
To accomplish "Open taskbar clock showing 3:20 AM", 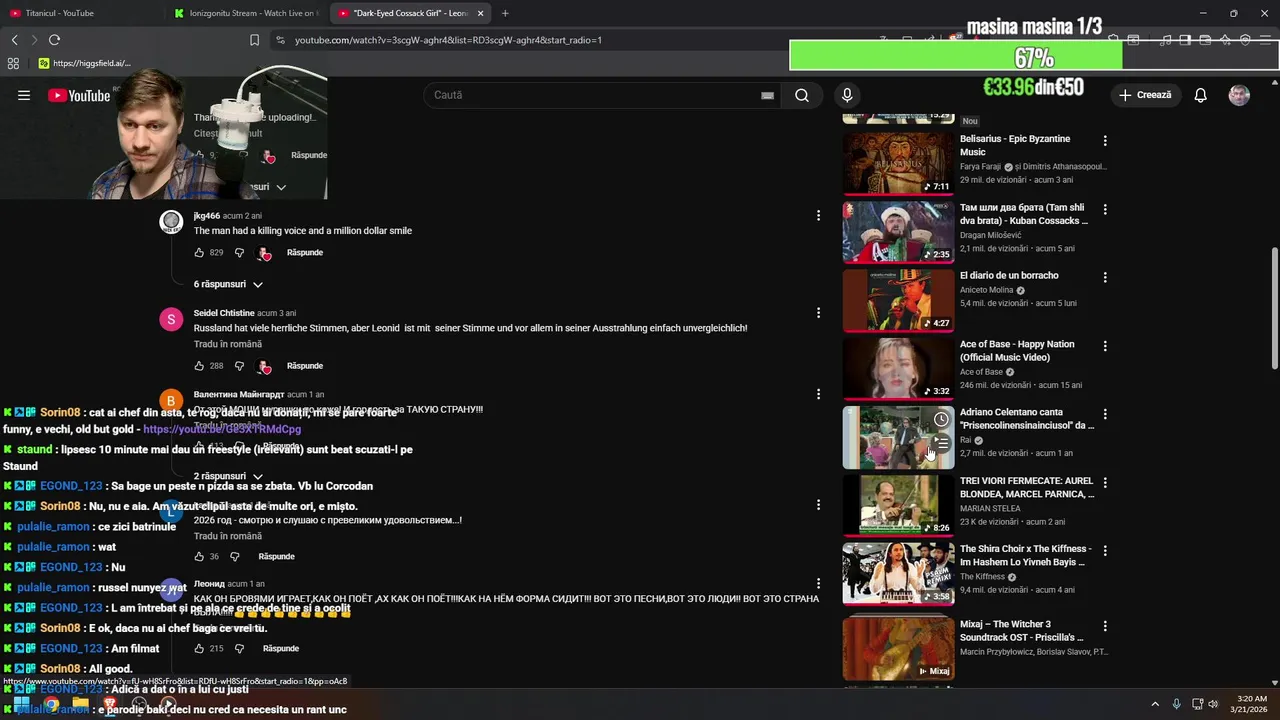I will tap(1251, 704).
